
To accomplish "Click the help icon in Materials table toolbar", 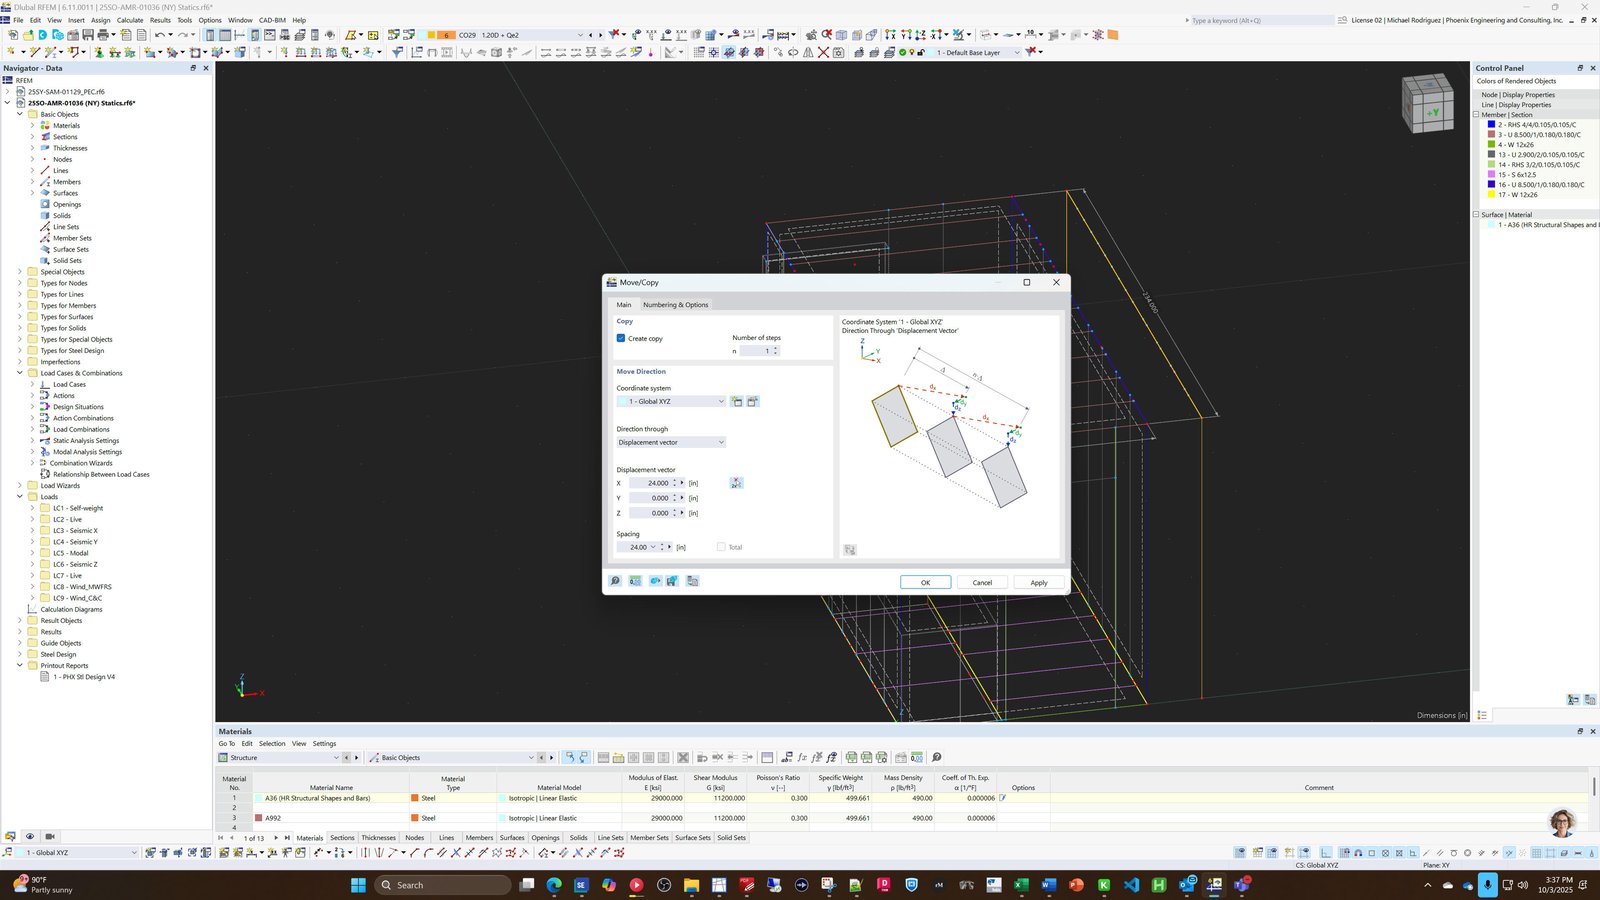I will pos(936,757).
